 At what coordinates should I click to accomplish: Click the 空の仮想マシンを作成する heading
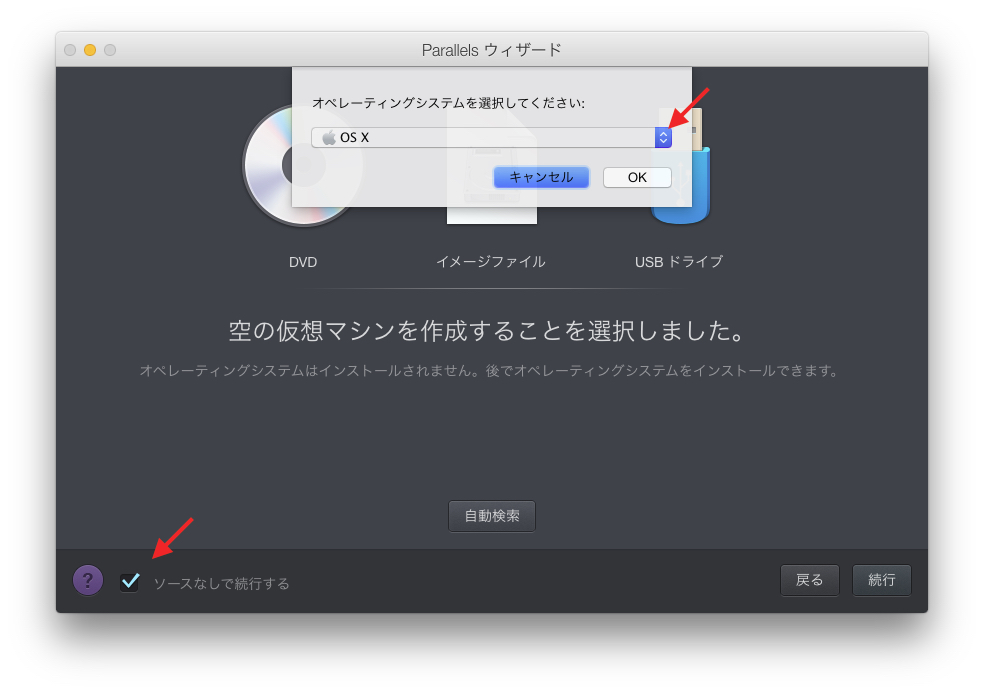[487, 331]
